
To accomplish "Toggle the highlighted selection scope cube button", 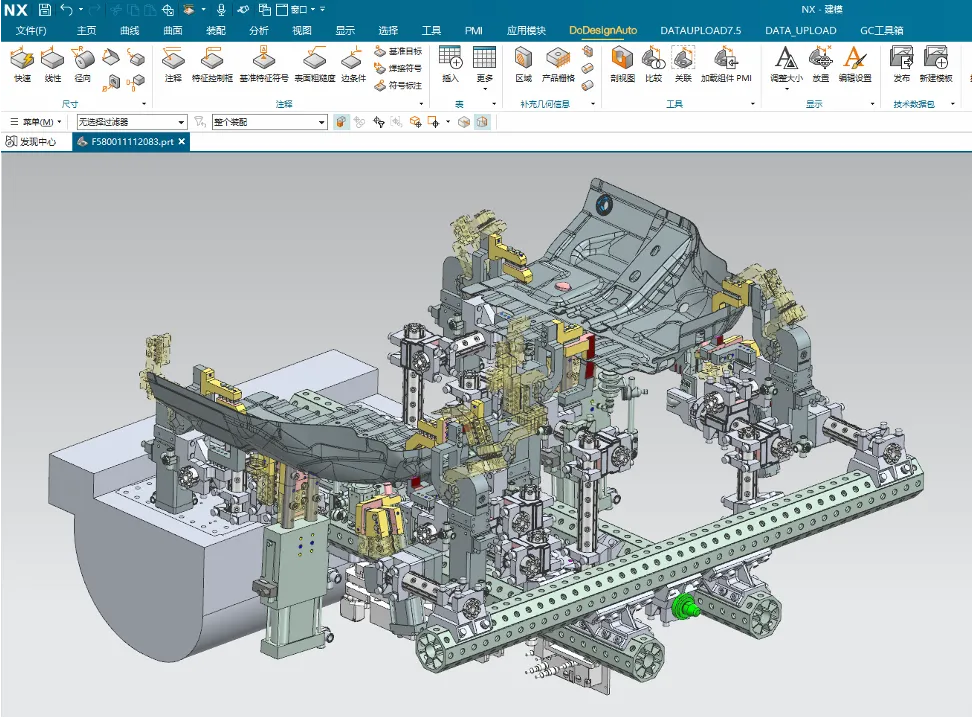I will coord(342,122).
